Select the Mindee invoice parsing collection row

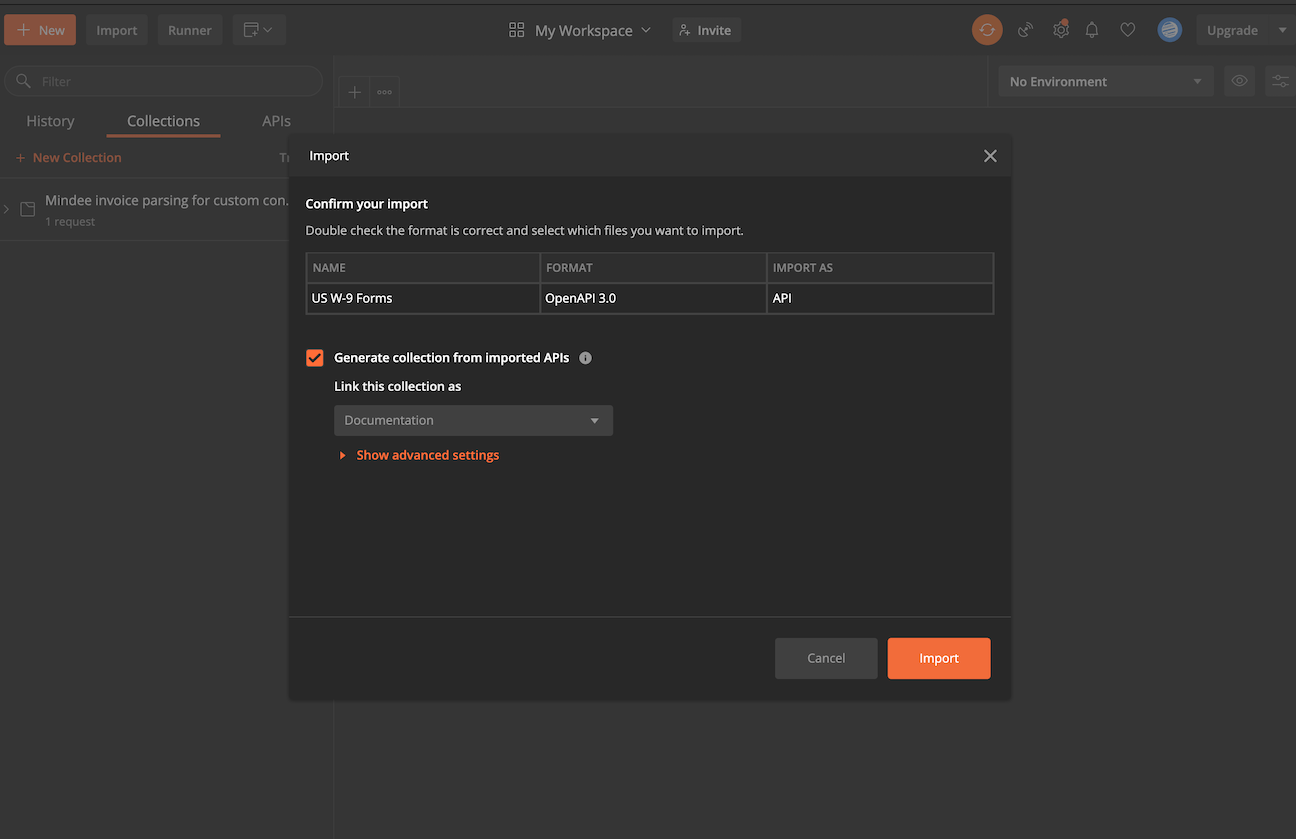(x=145, y=210)
